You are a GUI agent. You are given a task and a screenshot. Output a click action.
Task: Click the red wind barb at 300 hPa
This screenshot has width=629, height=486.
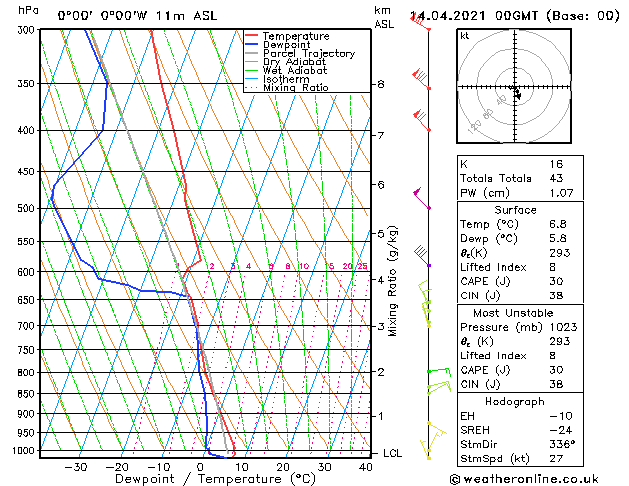click(x=420, y=22)
